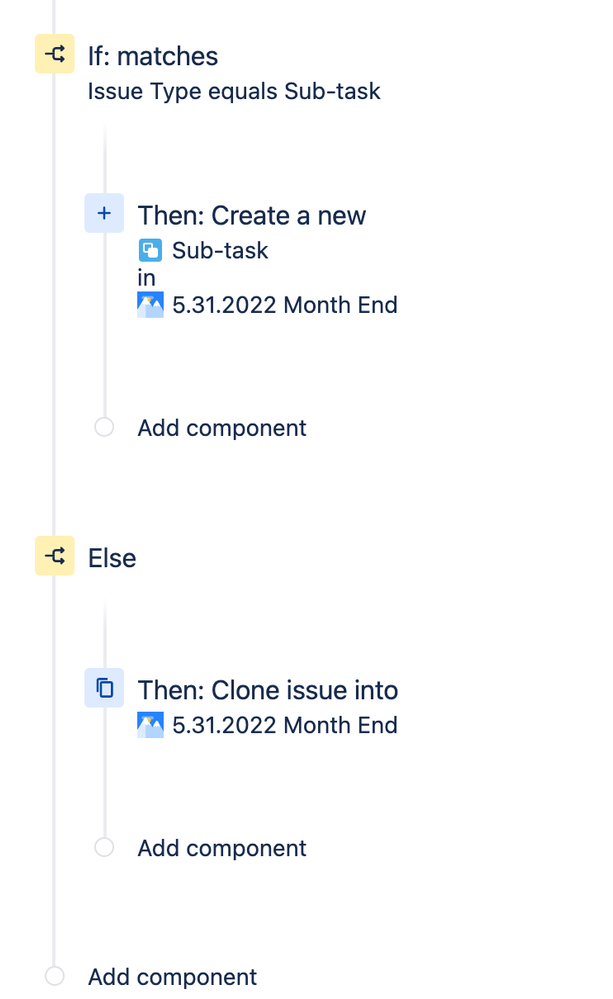The height and width of the screenshot is (999, 613).
Task: Open Then: Clone issue into action
Action: [268, 690]
